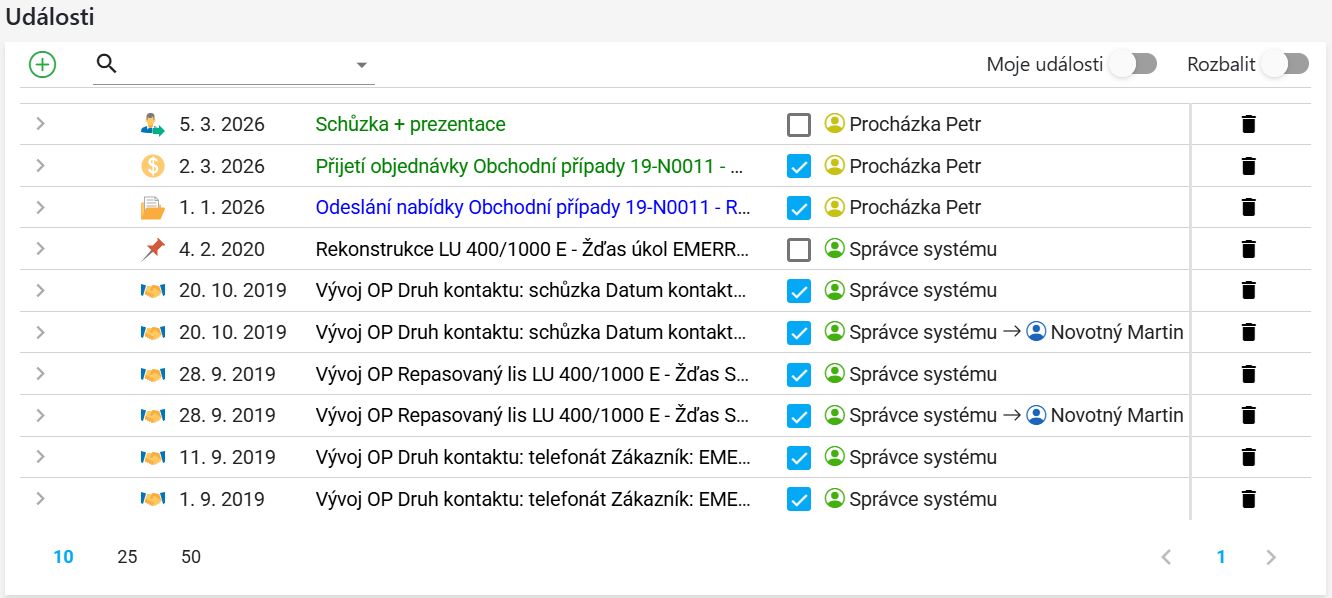Click the search magnifier icon
This screenshot has width=1332, height=598.
[x=106, y=64]
